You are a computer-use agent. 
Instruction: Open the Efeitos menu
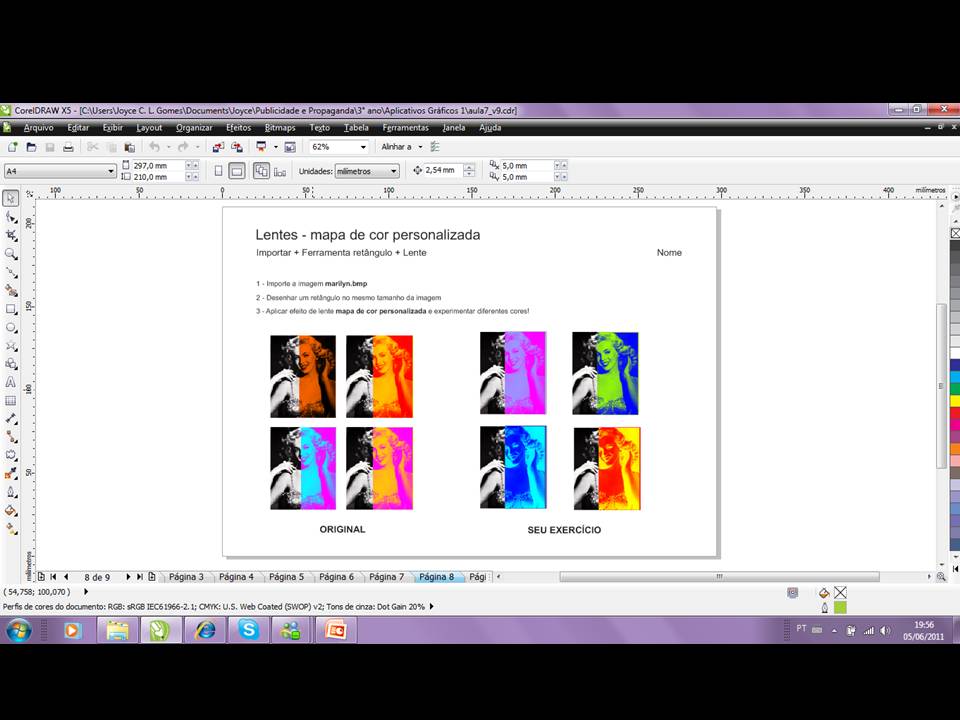(x=238, y=128)
